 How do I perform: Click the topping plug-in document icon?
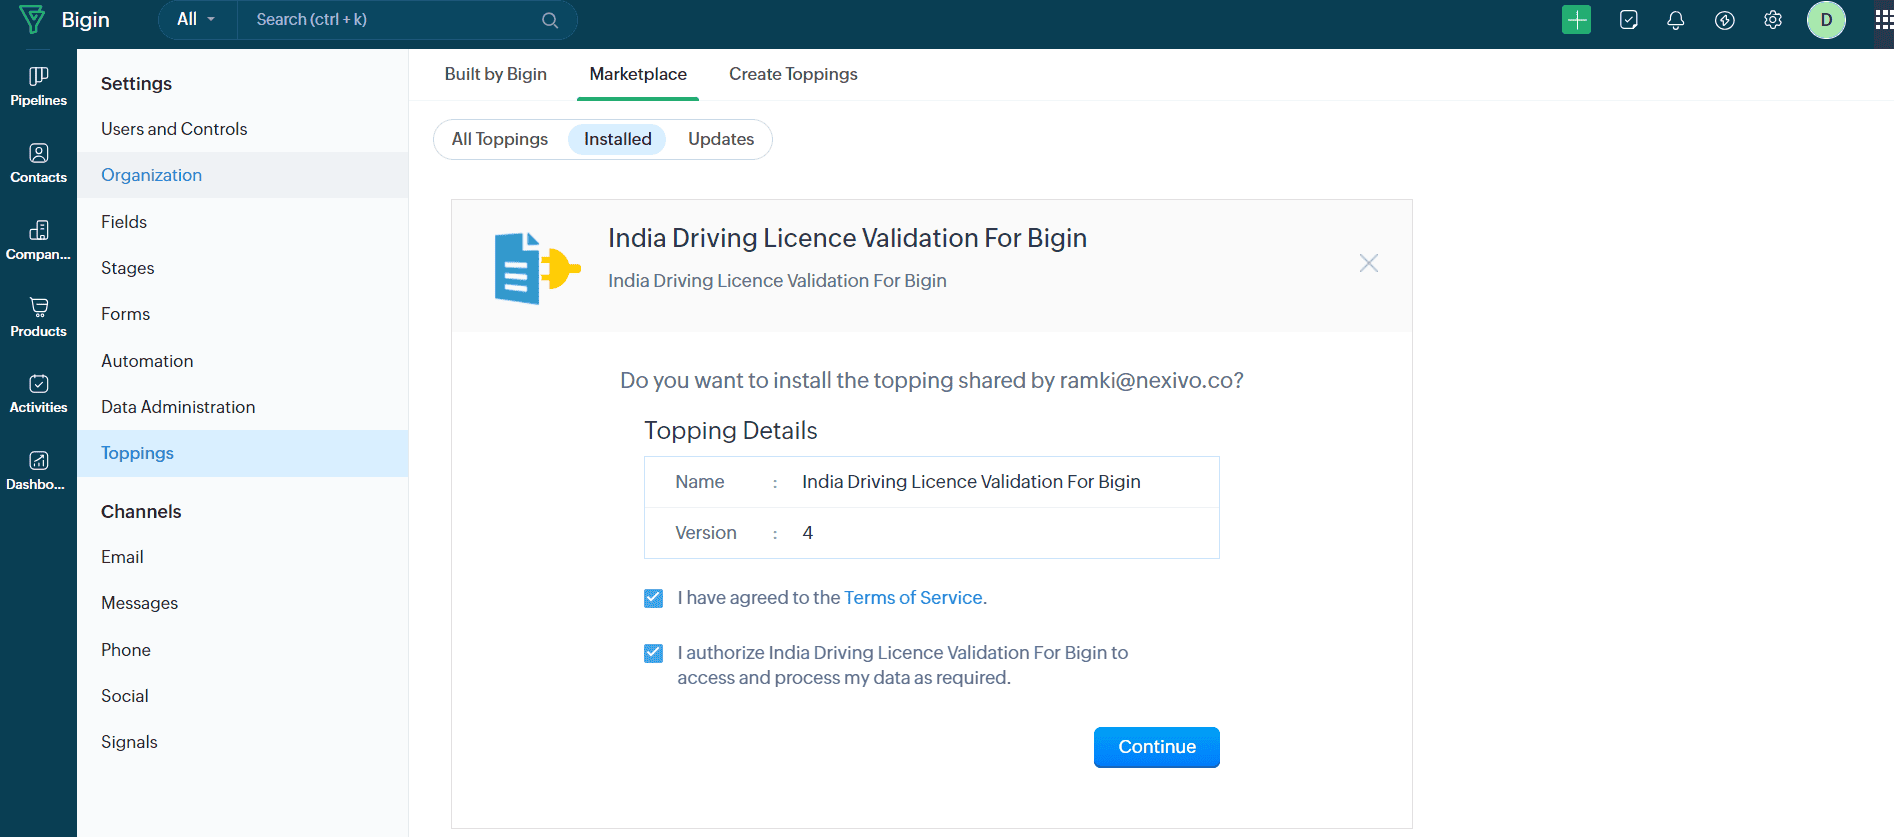(x=537, y=268)
